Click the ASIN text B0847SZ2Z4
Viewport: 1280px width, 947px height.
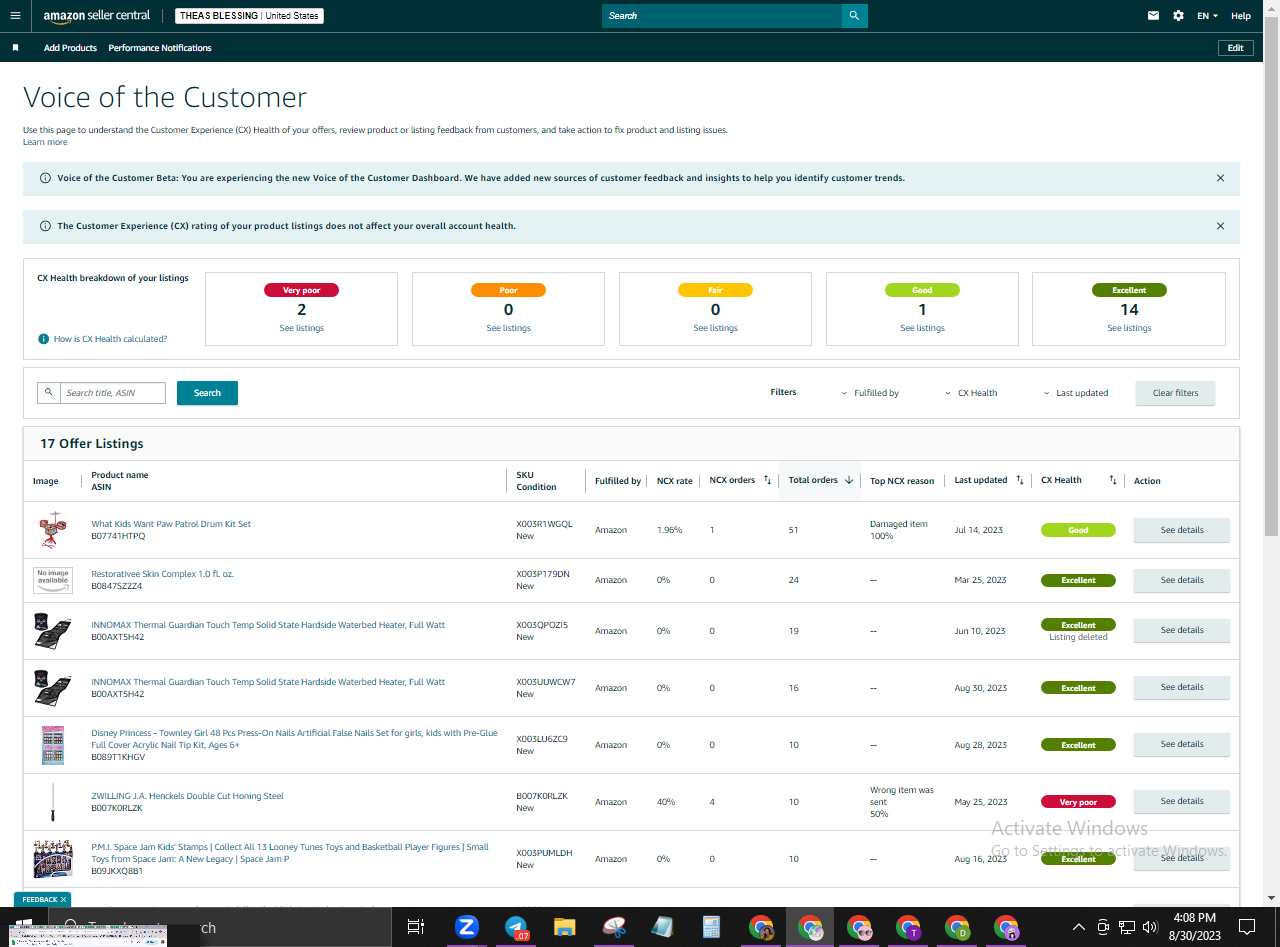(117, 586)
